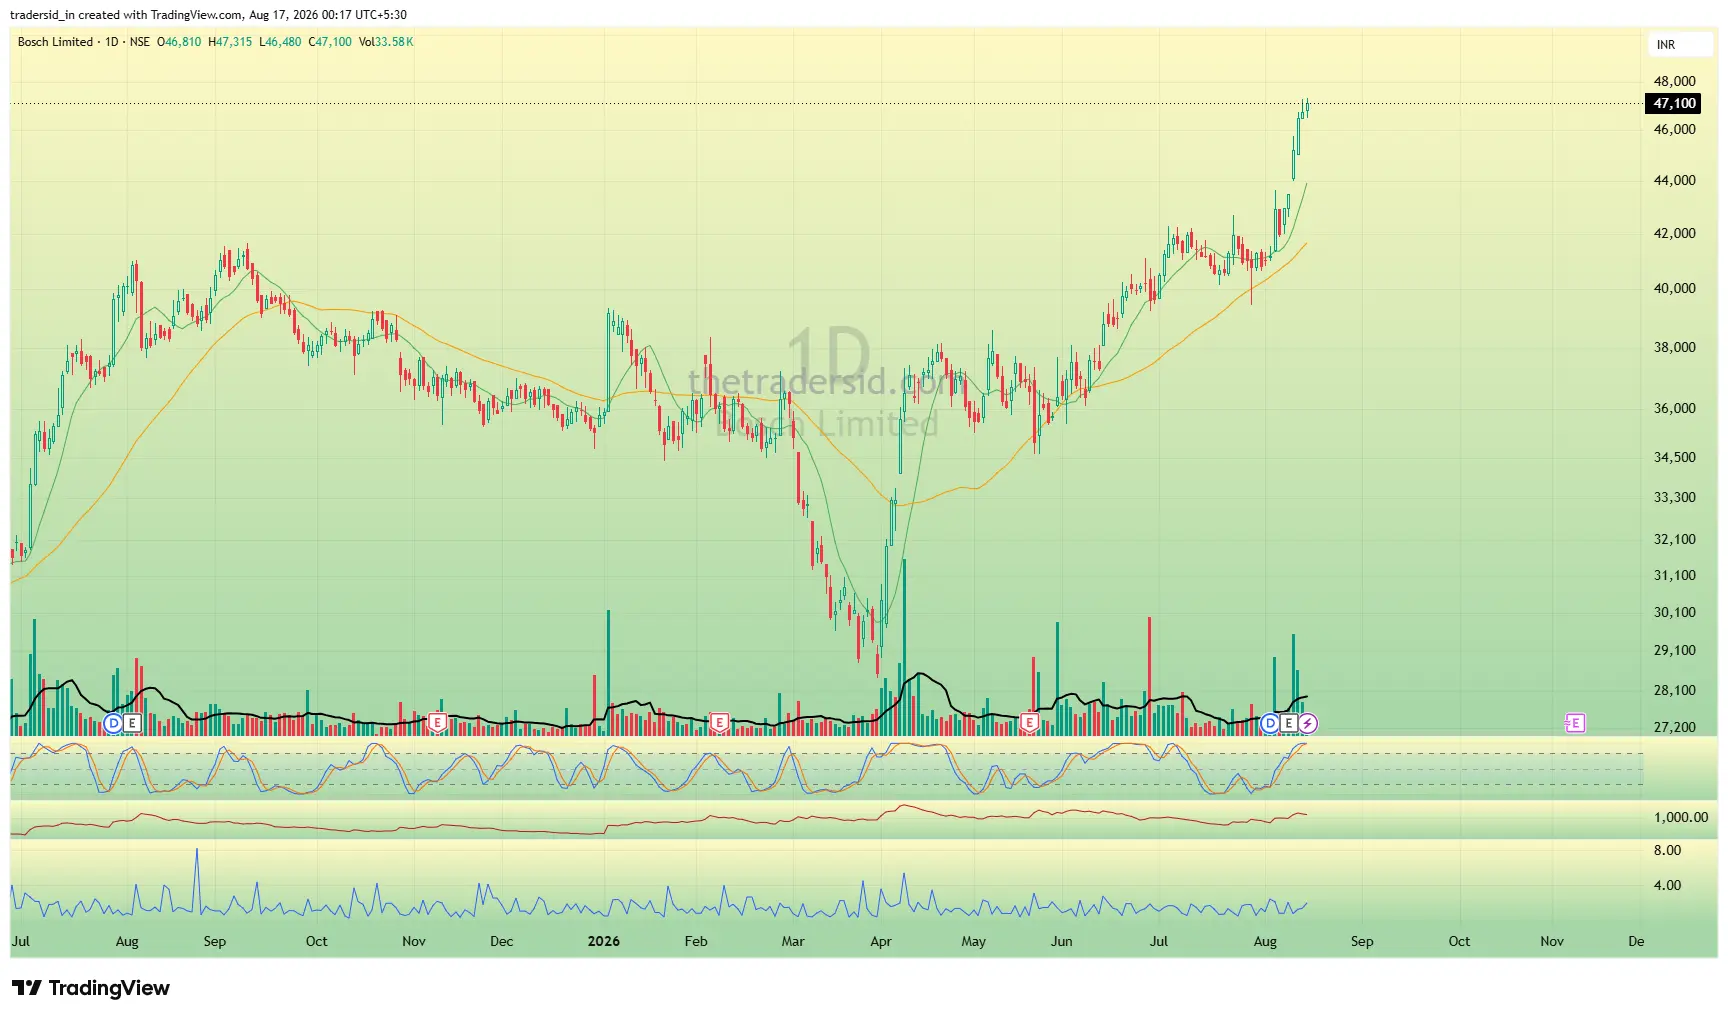Screen dimensions: 1728x1018
Task: Click the volume value Vol33.58K
Action: click(386, 42)
